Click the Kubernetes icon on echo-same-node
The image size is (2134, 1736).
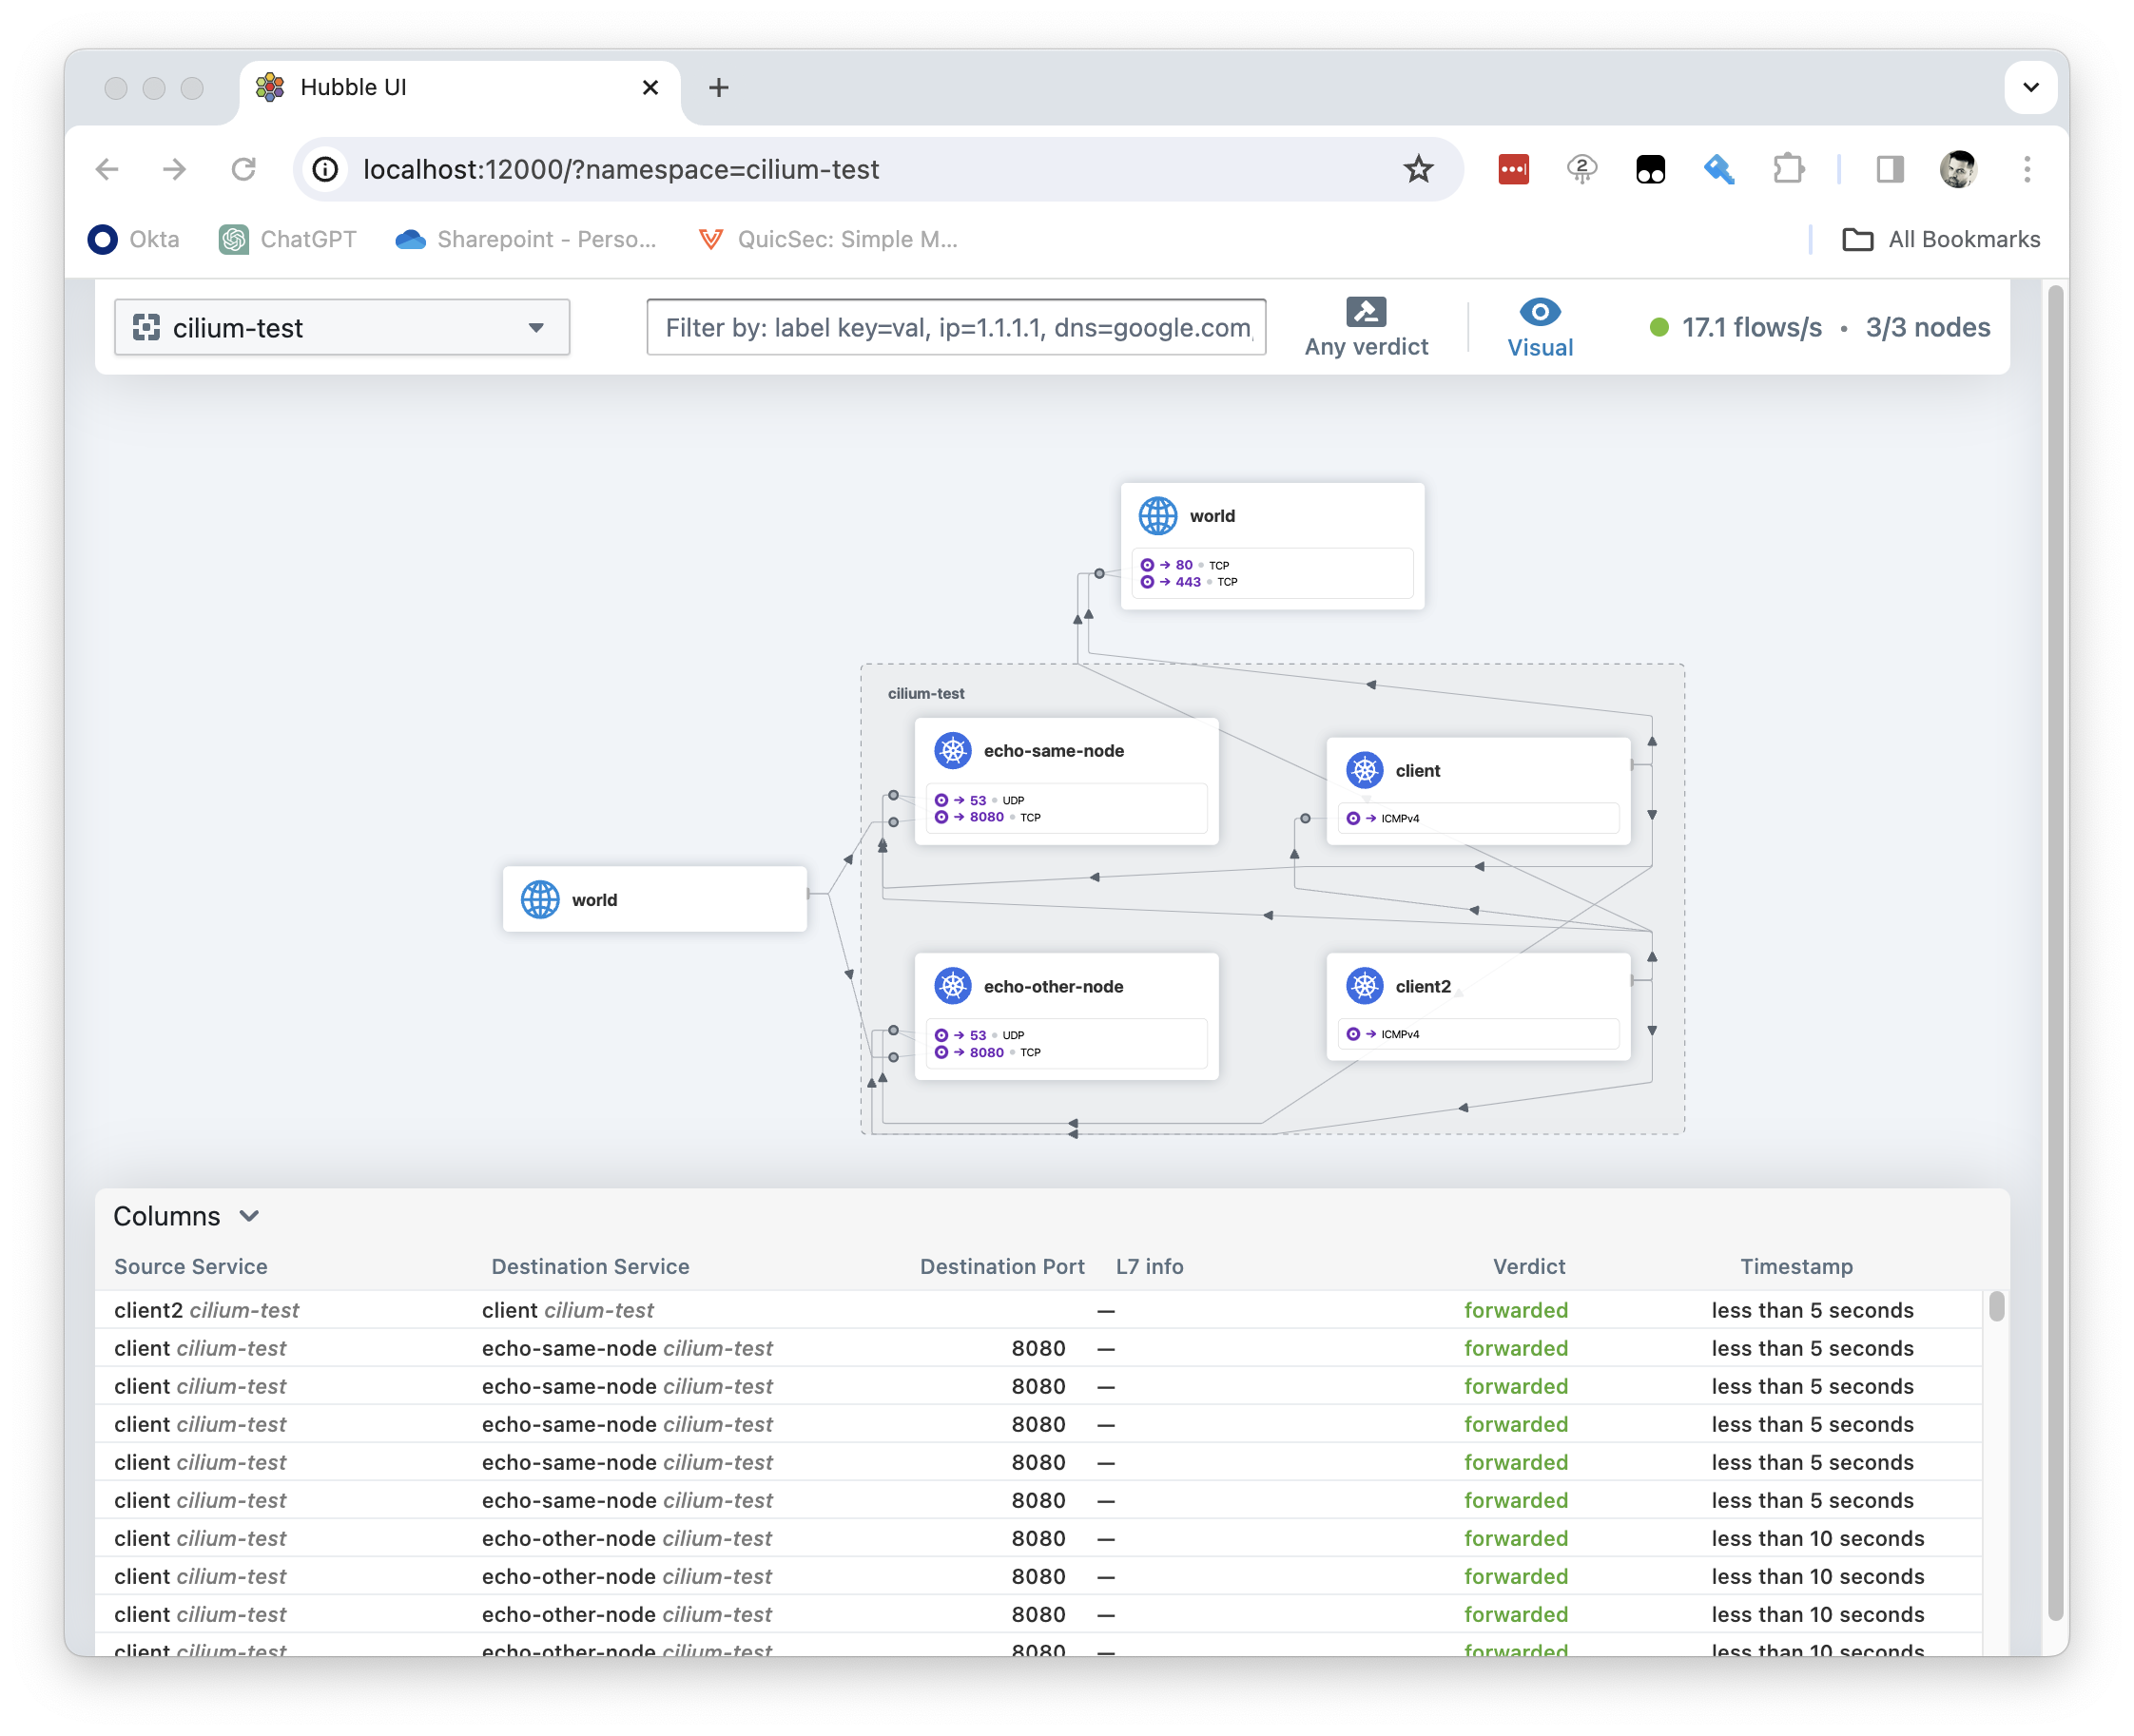(x=953, y=750)
